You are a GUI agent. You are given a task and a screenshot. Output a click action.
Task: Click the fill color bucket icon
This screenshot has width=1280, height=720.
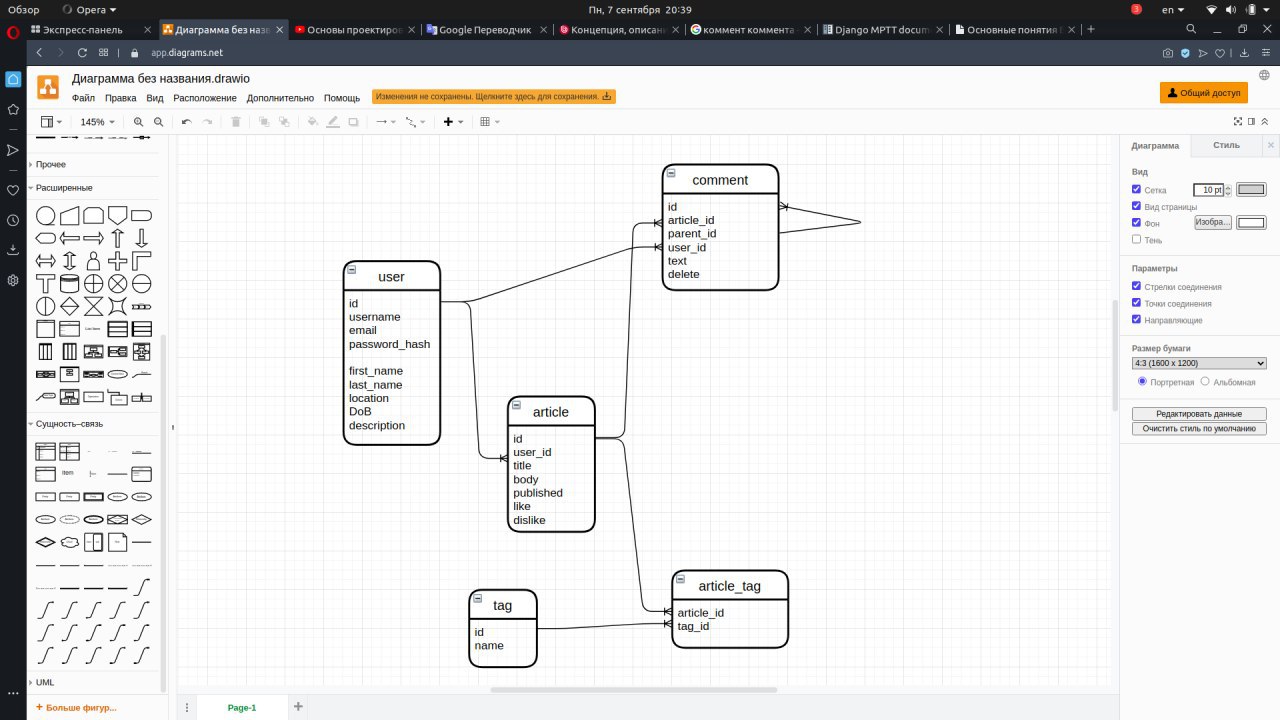[312, 122]
